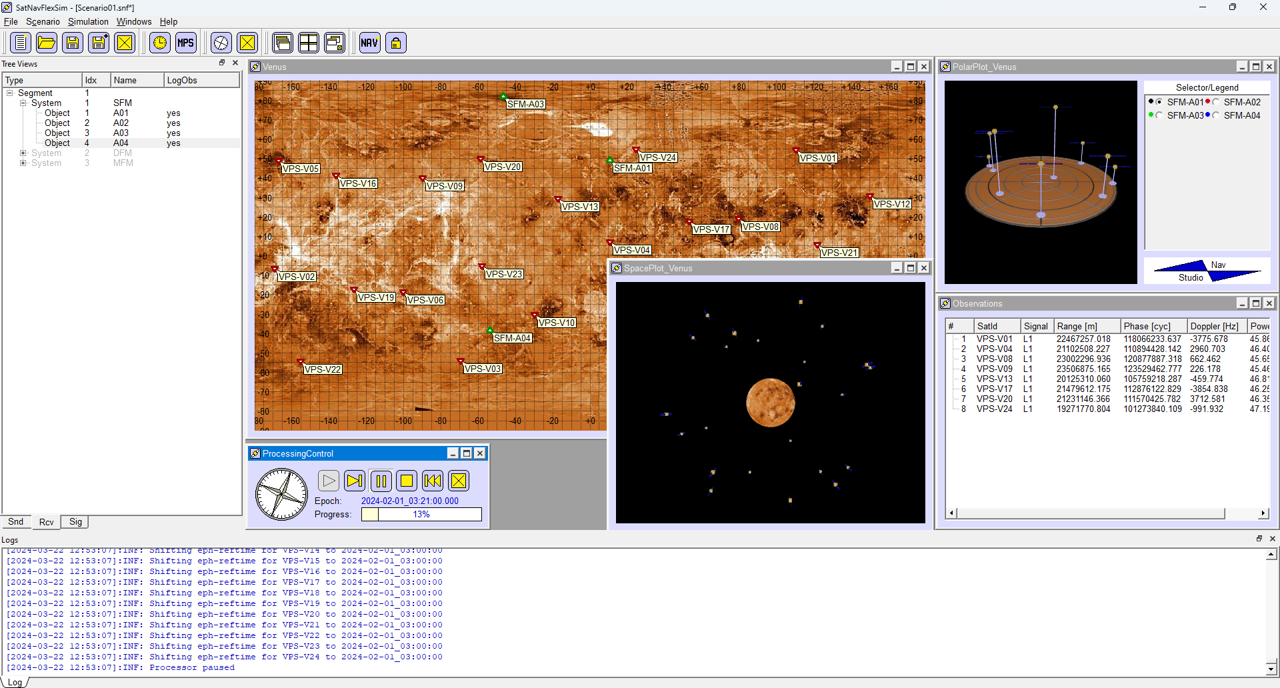Collapse the Segment tree node
This screenshot has width=1280, height=688.
(10, 93)
